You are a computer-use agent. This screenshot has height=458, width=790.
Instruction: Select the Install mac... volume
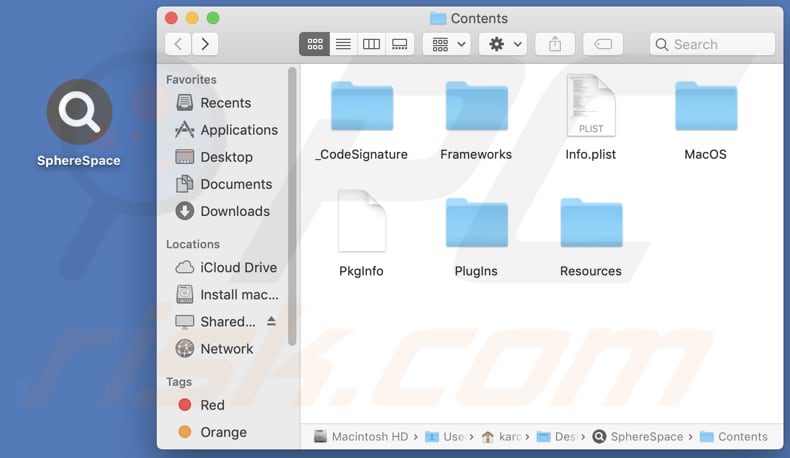click(x=227, y=295)
